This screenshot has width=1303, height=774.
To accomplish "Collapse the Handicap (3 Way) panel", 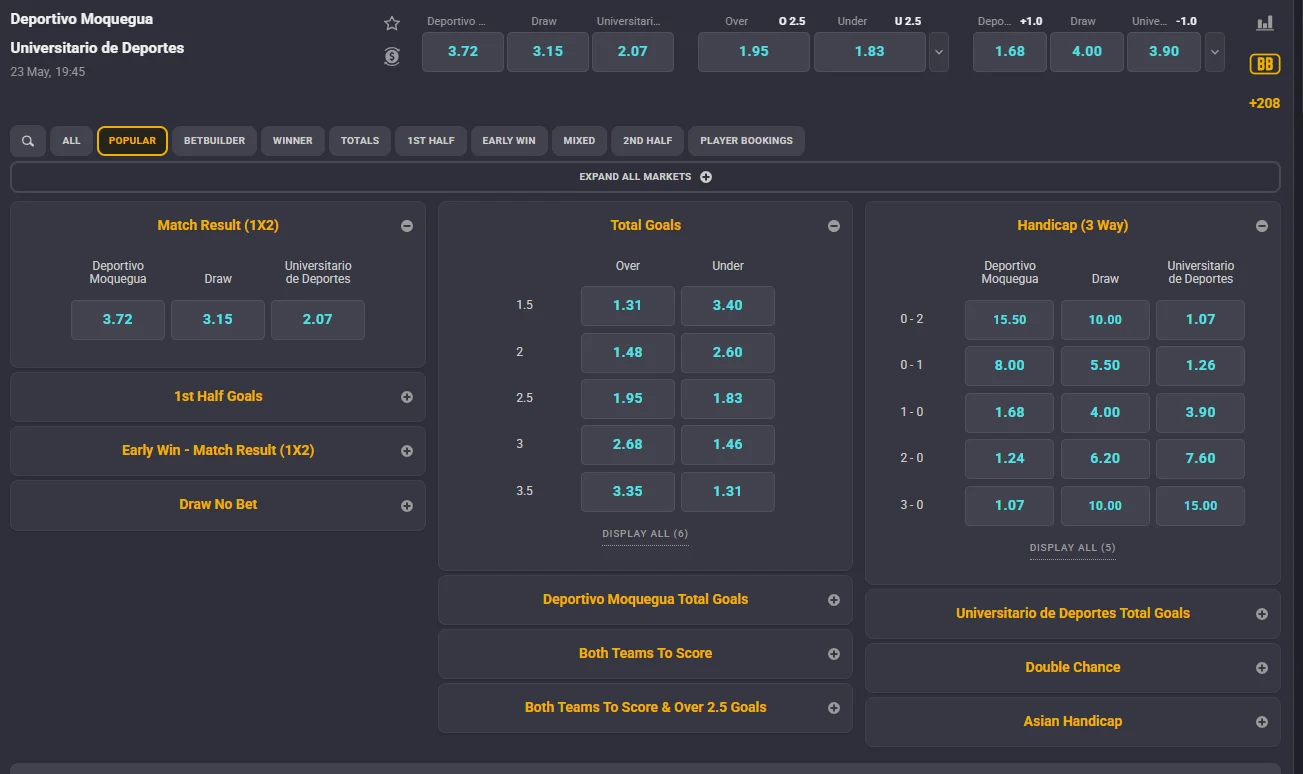I will pos(1262,226).
